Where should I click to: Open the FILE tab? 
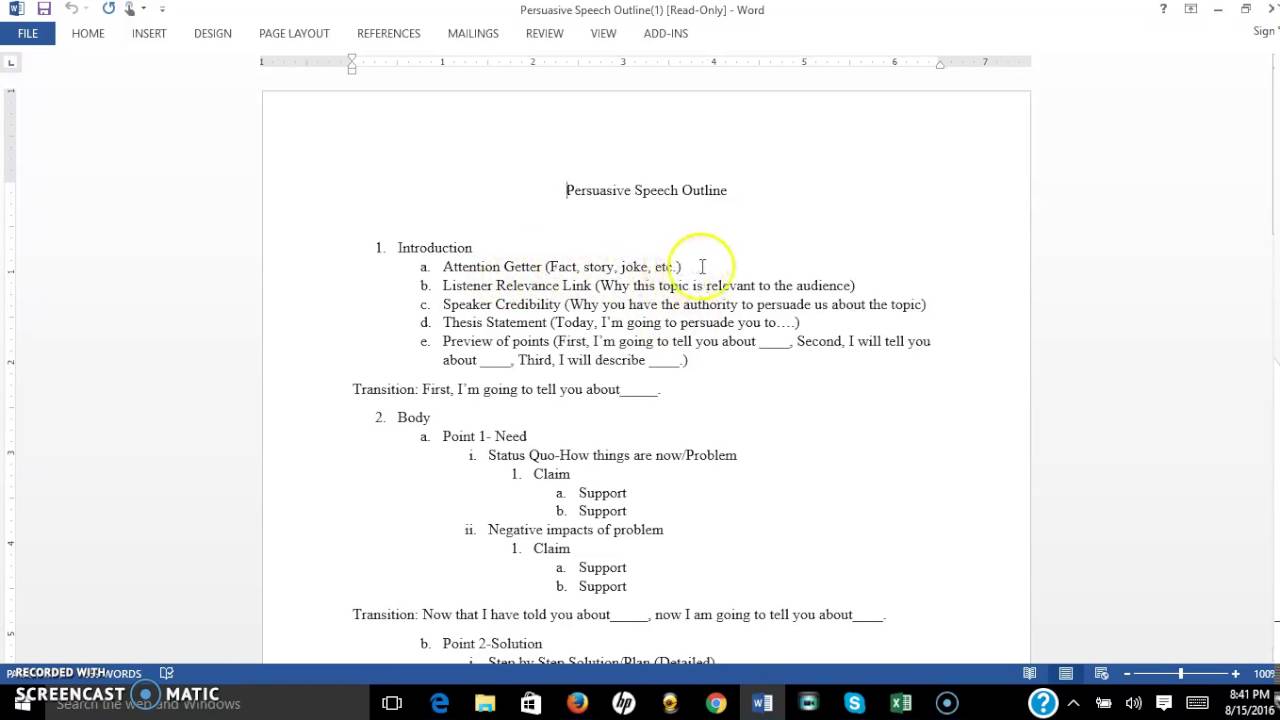click(28, 33)
